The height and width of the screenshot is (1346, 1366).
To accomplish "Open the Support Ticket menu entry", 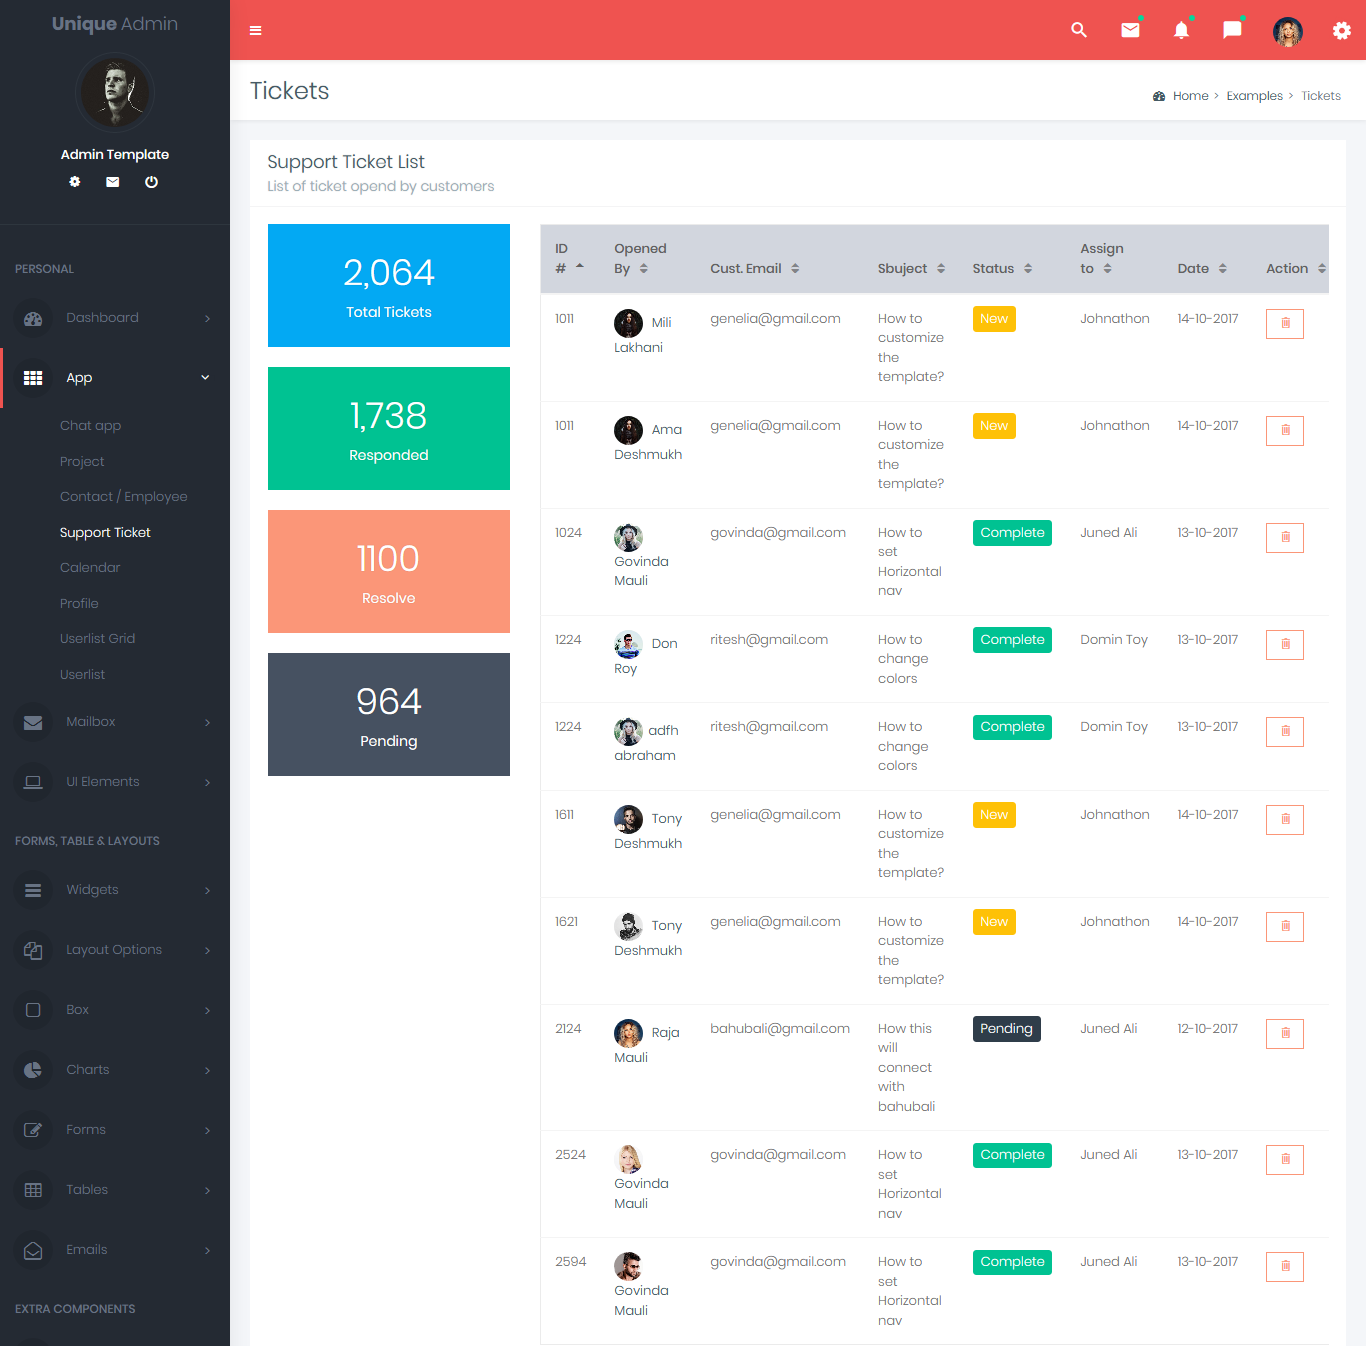I will [105, 532].
